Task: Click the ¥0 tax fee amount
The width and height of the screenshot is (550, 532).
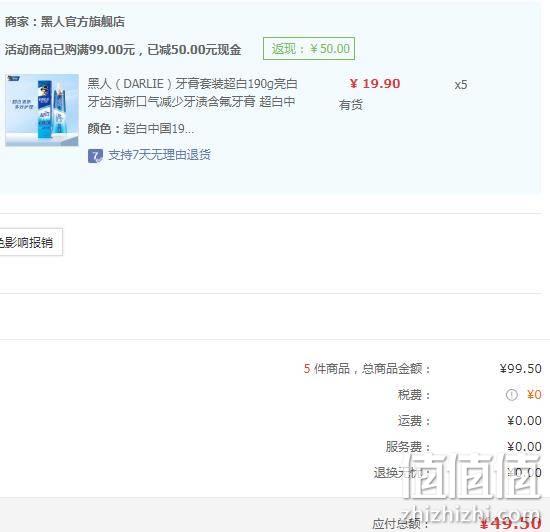Action: (534, 395)
